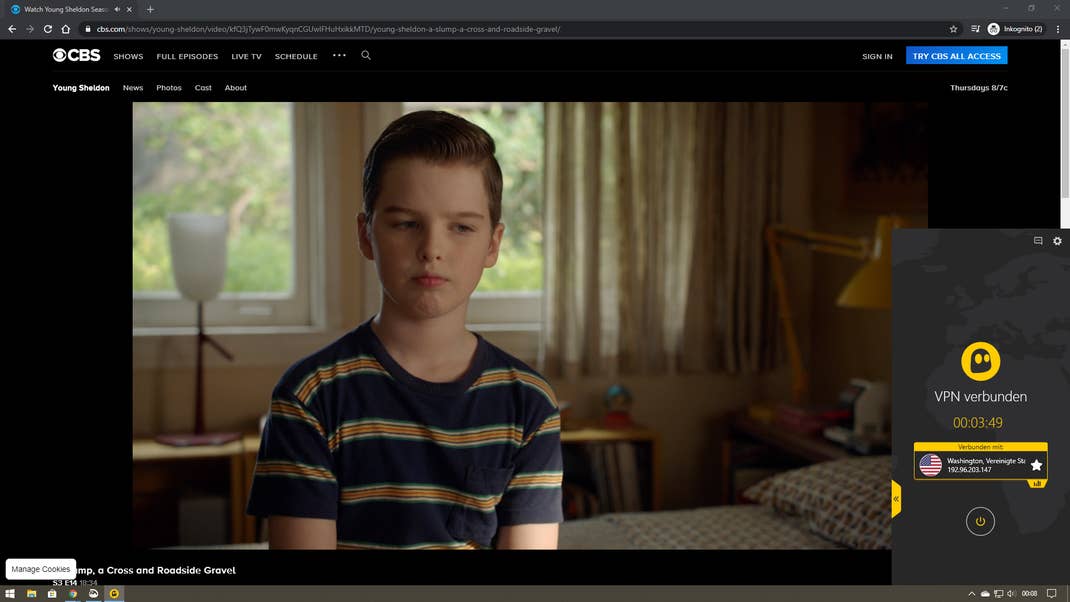The width and height of the screenshot is (1070, 602).
Task: Click the Manage Cookies button
Action: [41, 569]
